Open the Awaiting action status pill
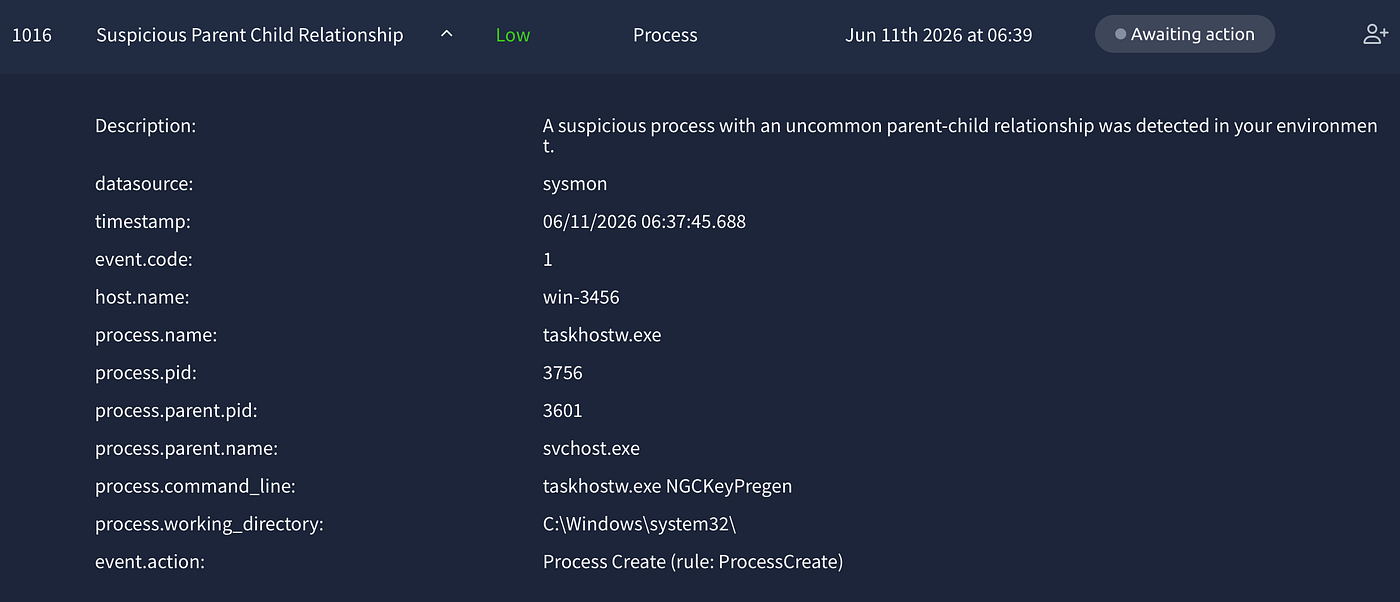The image size is (1400, 602). (1185, 34)
